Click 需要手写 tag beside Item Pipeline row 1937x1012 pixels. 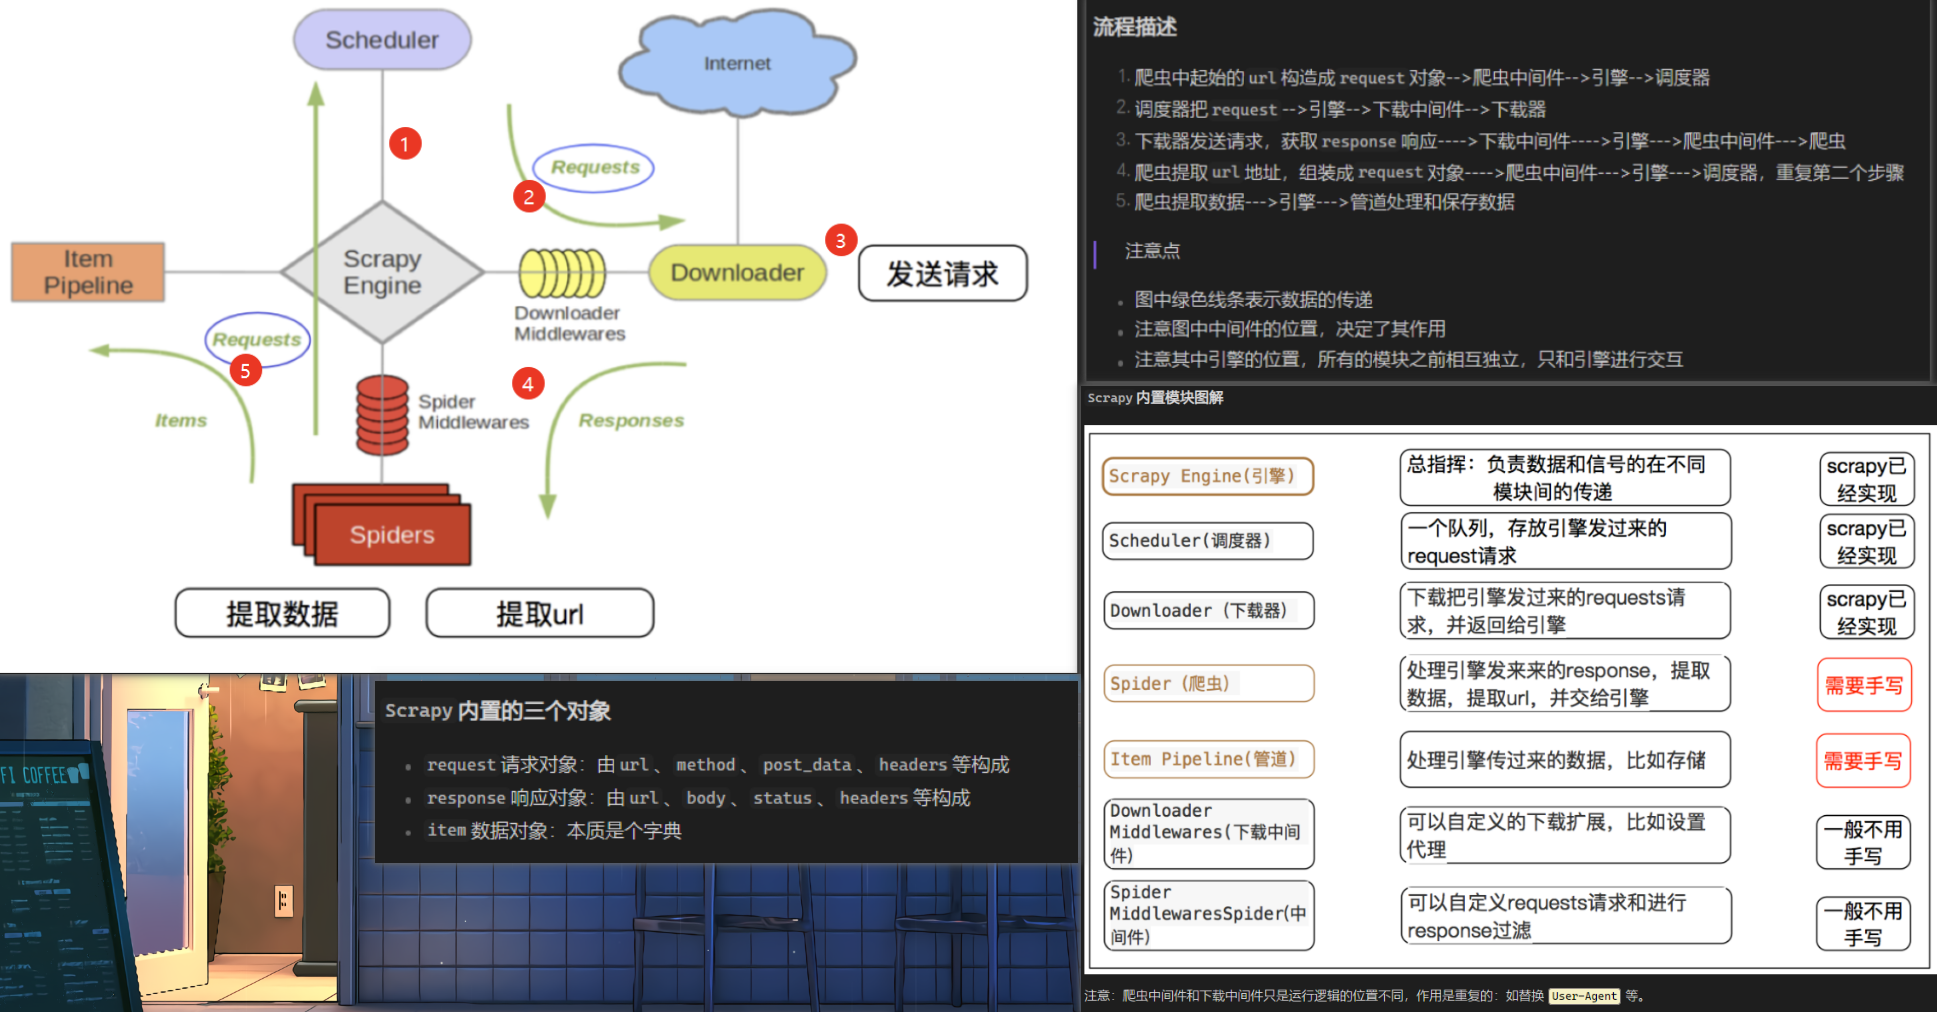1863,761
